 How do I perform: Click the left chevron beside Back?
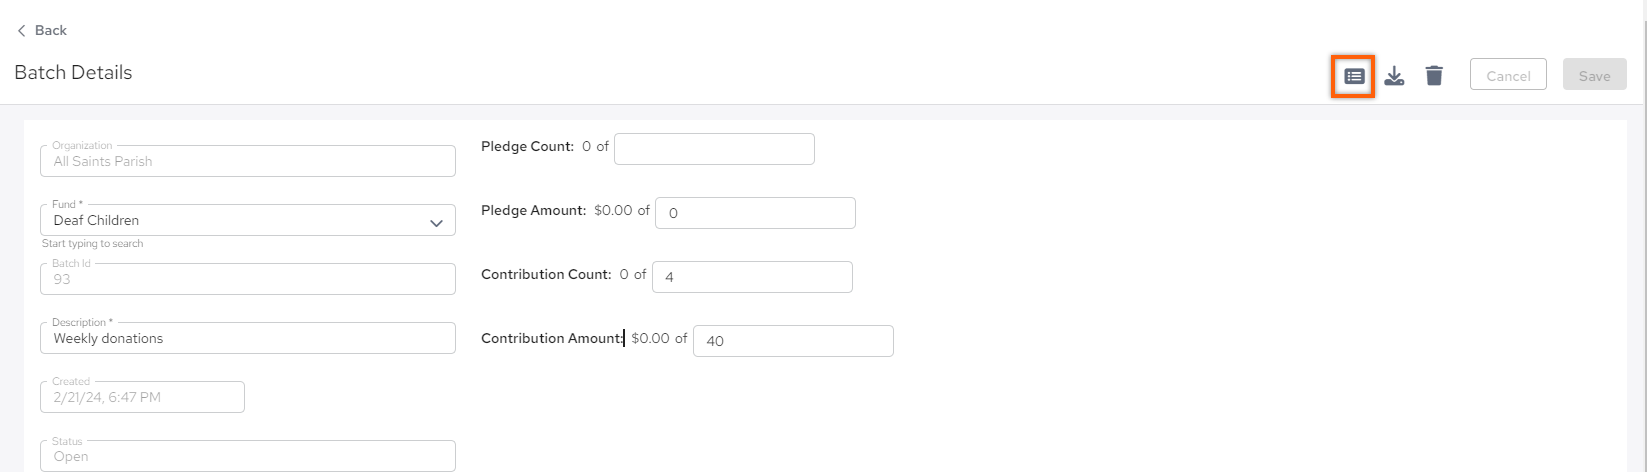click(21, 31)
